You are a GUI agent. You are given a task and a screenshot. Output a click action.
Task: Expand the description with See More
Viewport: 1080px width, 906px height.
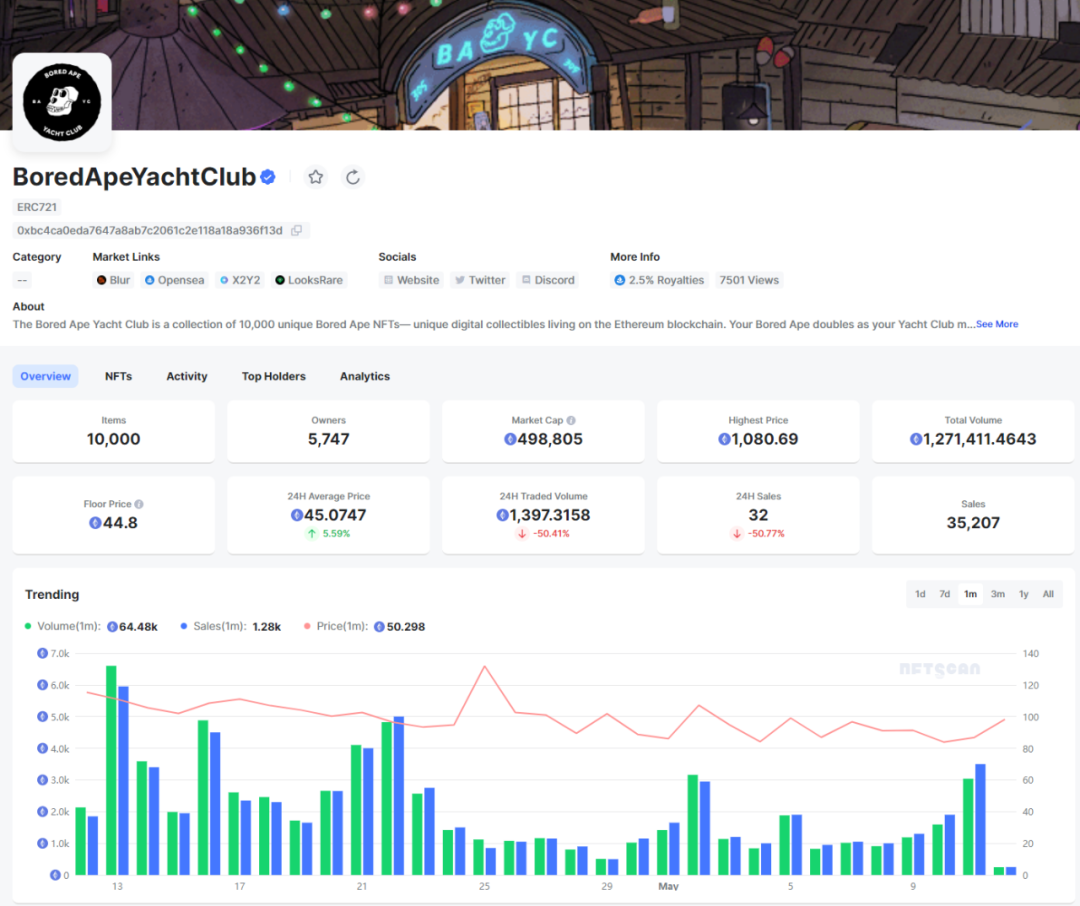pos(997,324)
